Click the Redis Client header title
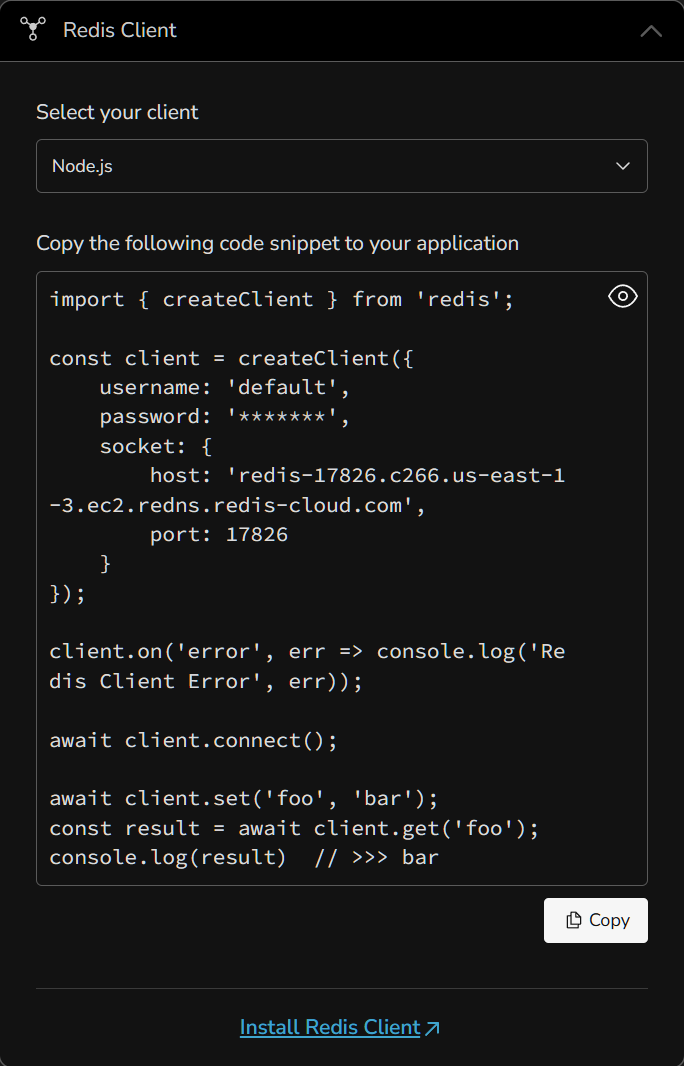The height and width of the screenshot is (1066, 684). tap(120, 30)
